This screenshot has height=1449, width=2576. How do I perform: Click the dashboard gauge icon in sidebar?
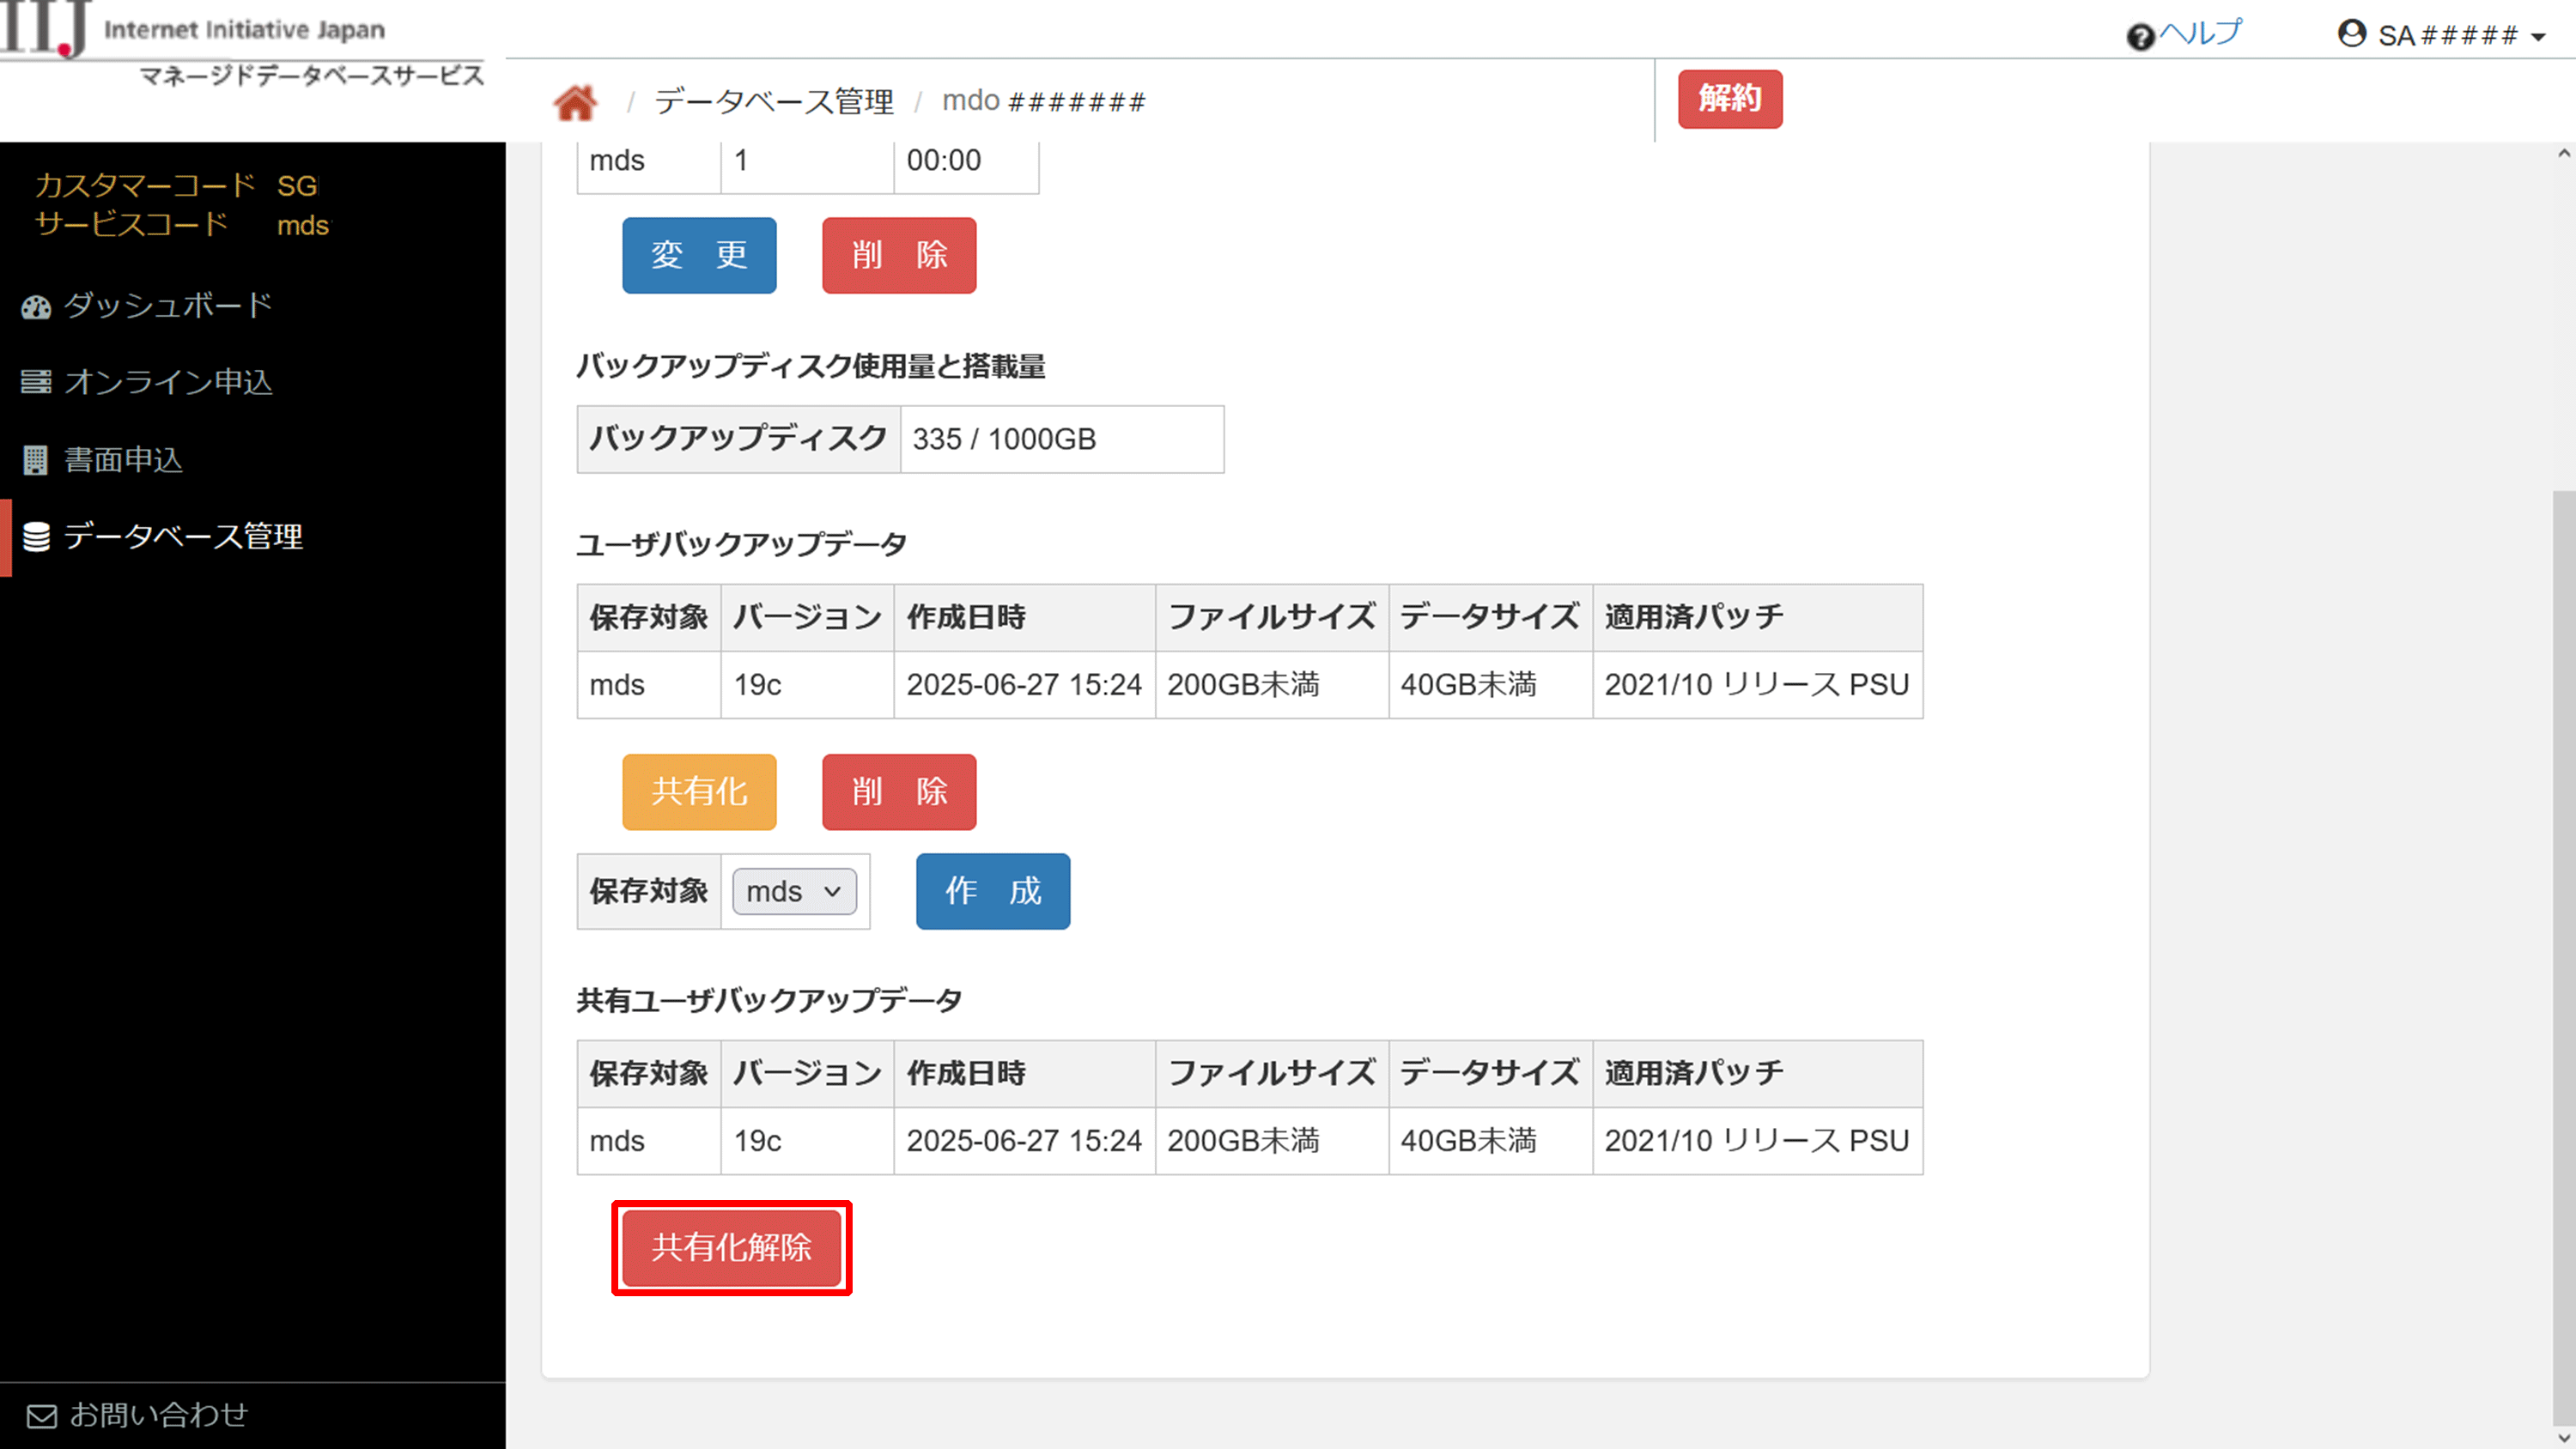36,307
